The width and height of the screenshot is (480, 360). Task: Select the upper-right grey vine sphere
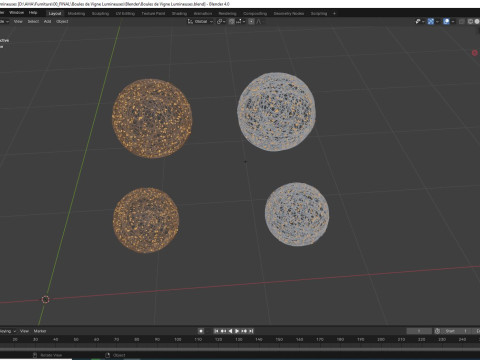pyautogui.click(x=276, y=112)
